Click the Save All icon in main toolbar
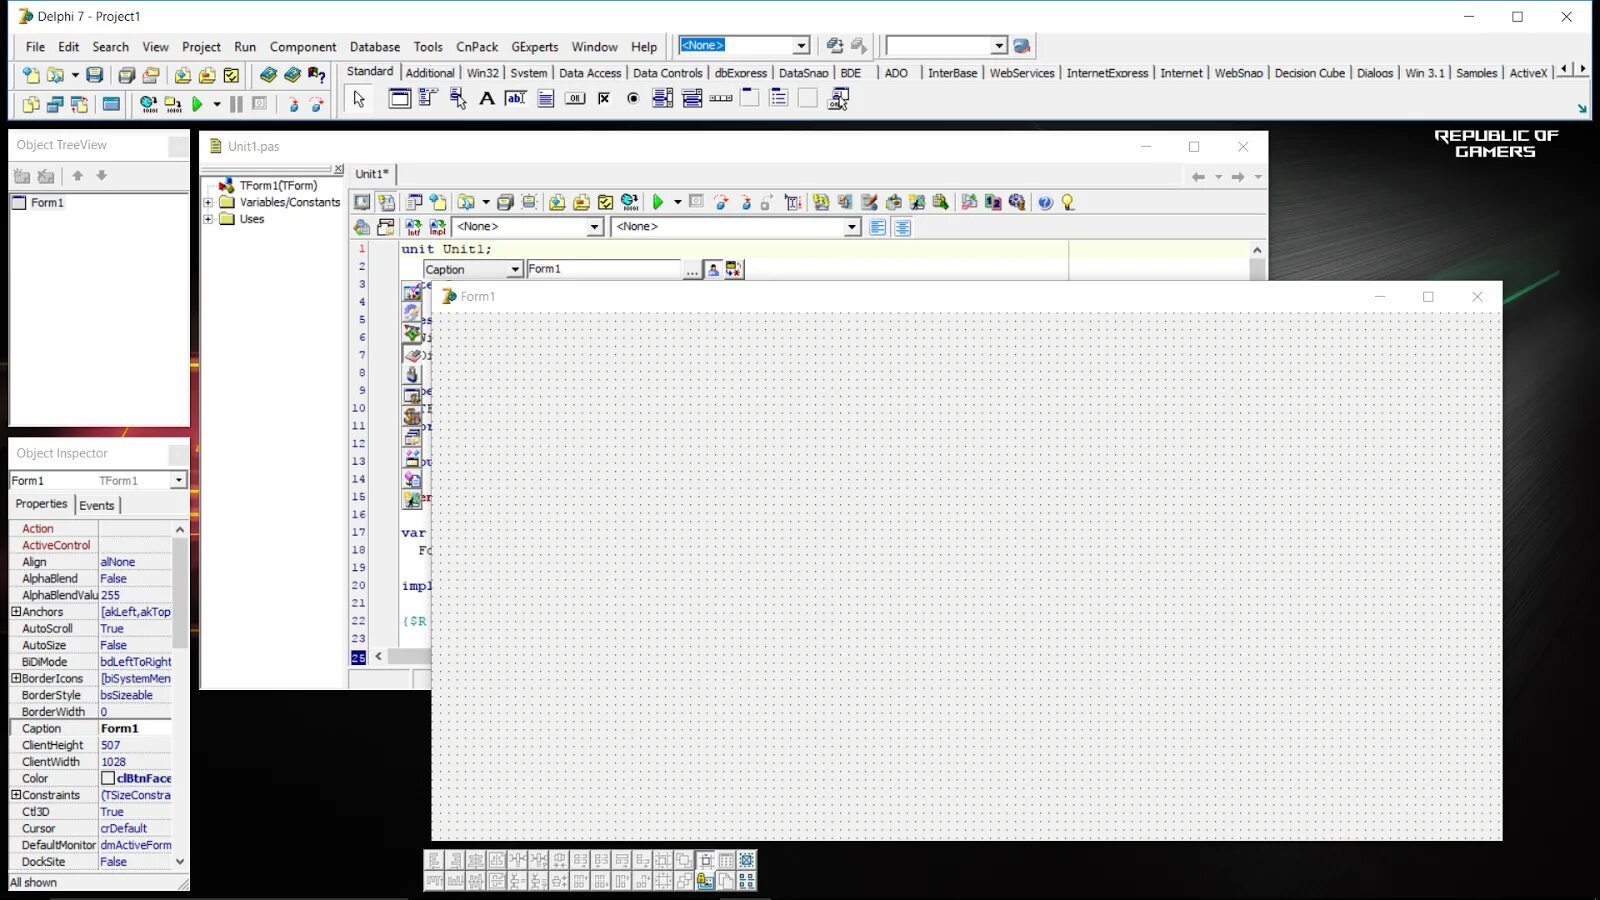This screenshot has height=900, width=1600. [x=126, y=75]
